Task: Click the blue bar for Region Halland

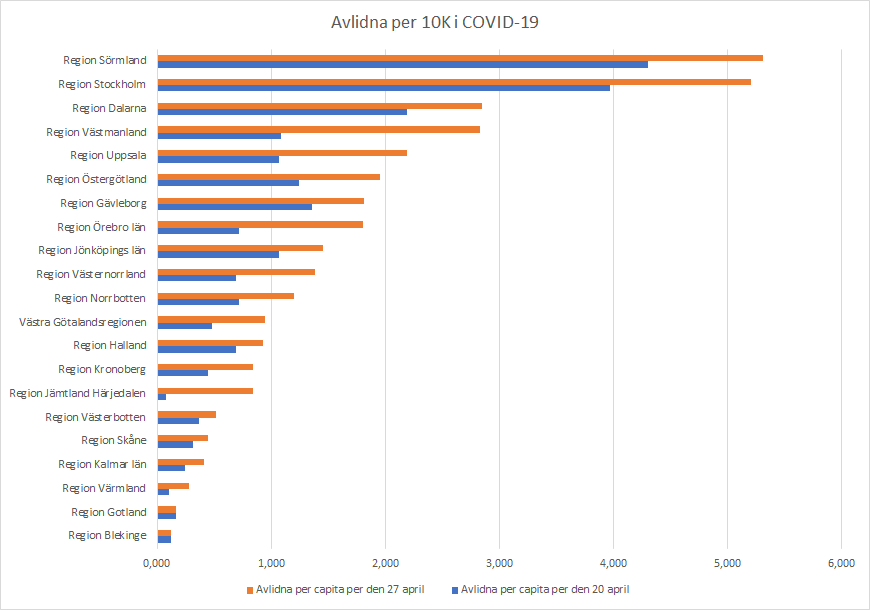Action: coord(196,349)
